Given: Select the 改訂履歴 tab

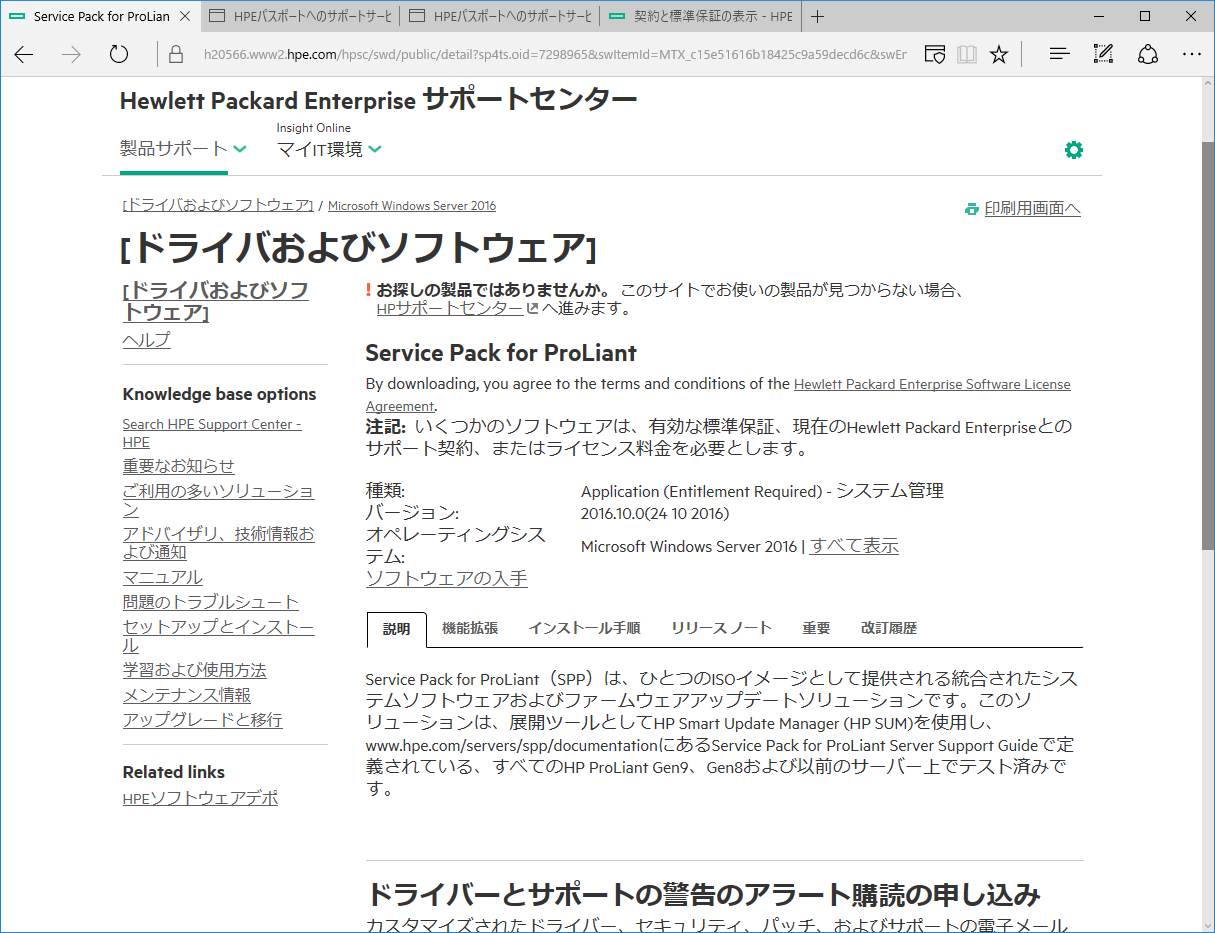Looking at the screenshot, I should (x=889, y=628).
